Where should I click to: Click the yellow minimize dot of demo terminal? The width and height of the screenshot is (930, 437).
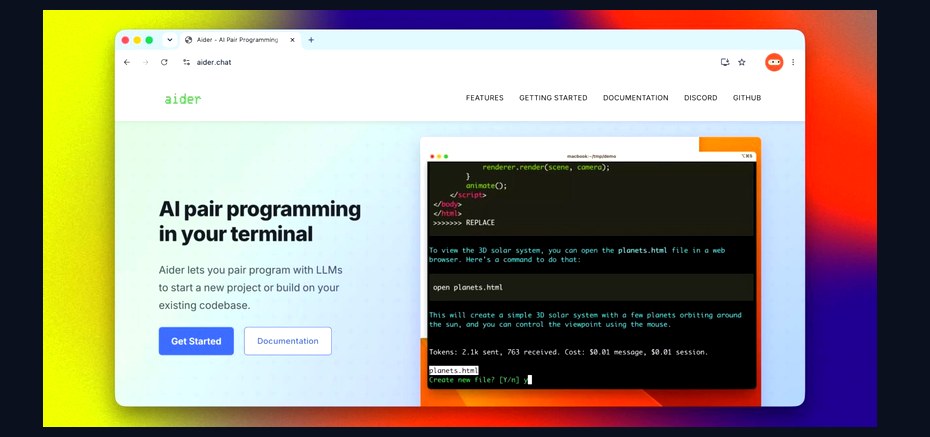[x=439, y=157]
